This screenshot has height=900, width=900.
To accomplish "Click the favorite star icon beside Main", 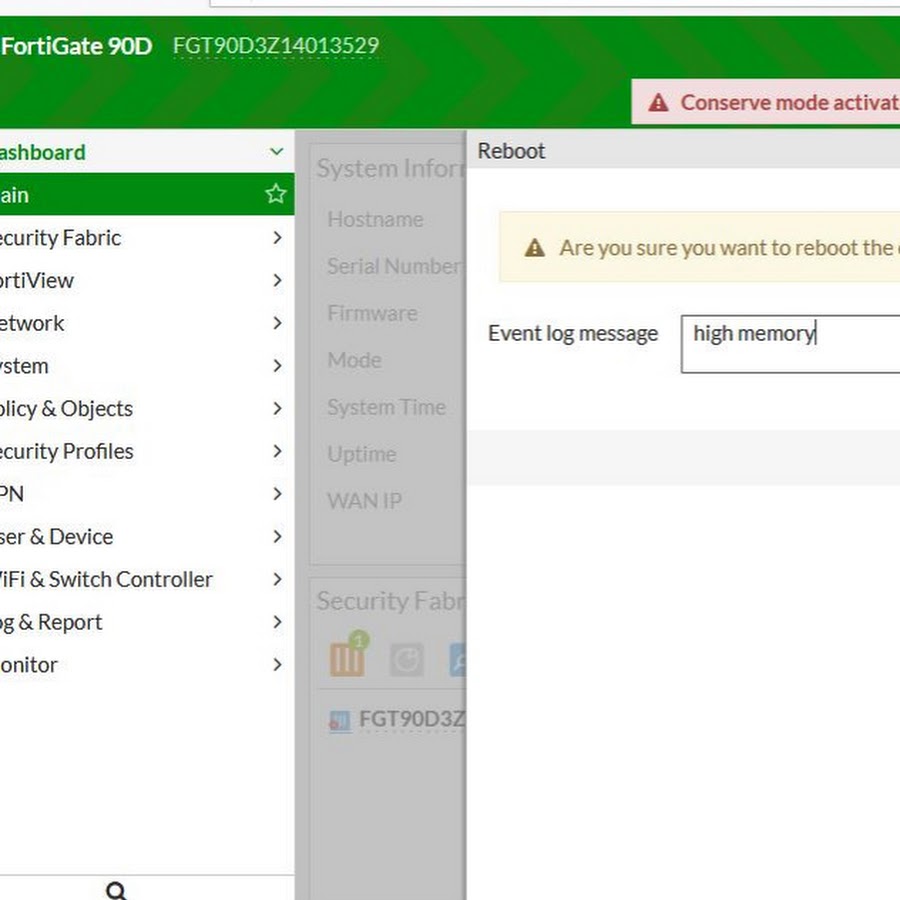I will click(x=276, y=194).
